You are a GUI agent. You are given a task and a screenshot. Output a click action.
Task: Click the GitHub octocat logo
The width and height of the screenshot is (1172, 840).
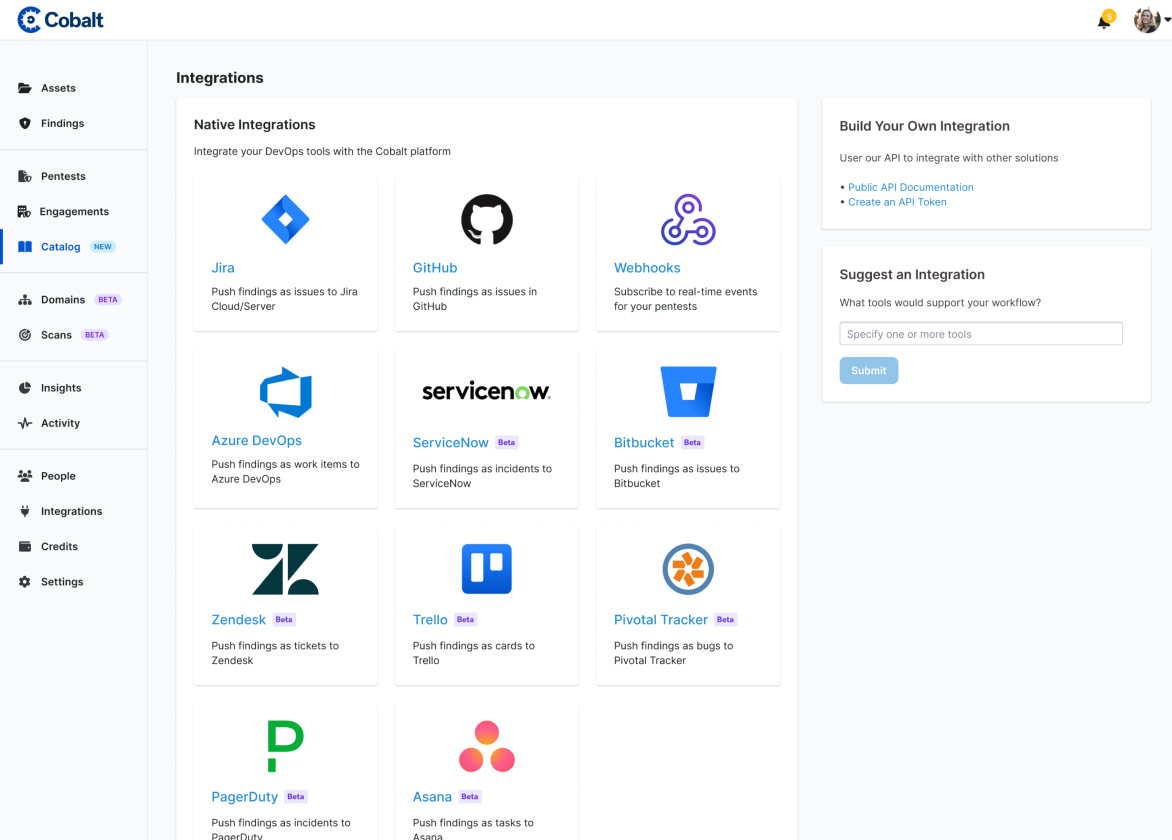coord(487,219)
